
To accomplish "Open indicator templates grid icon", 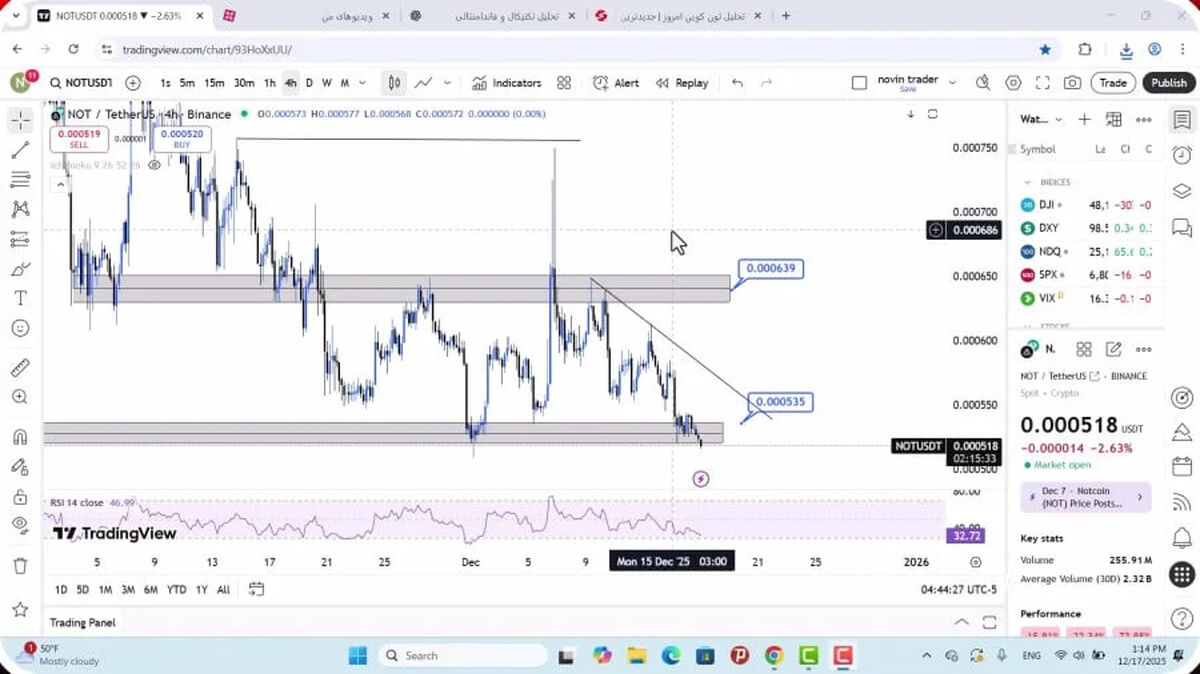I will [x=564, y=83].
